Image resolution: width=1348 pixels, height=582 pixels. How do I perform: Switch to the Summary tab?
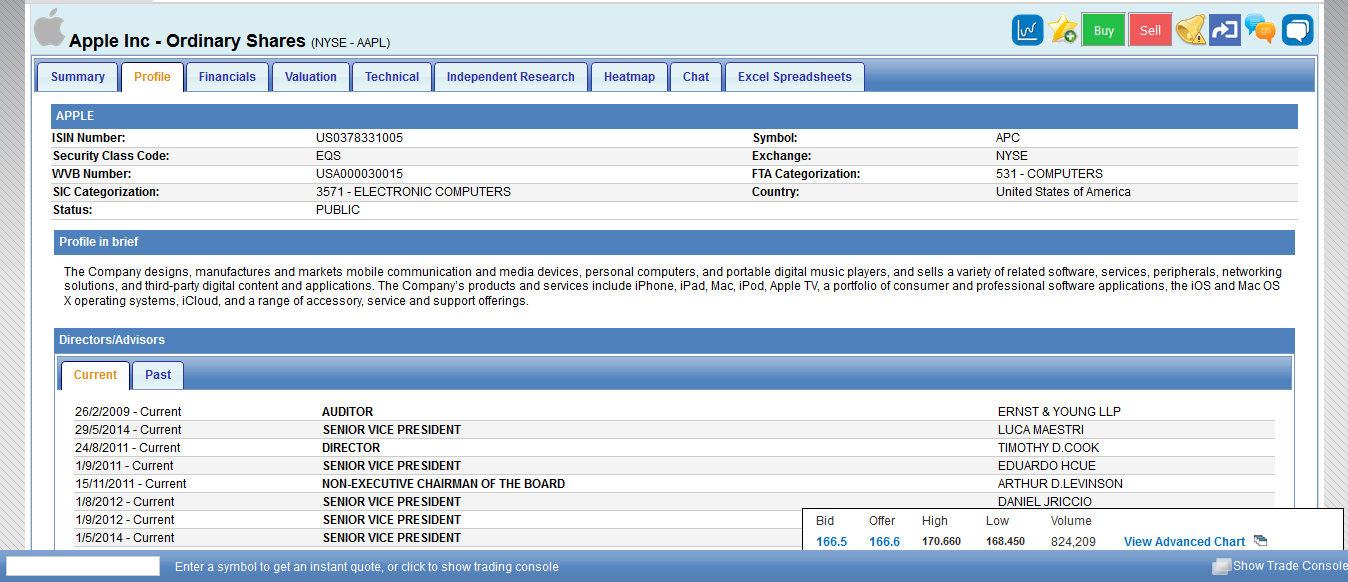(x=78, y=77)
